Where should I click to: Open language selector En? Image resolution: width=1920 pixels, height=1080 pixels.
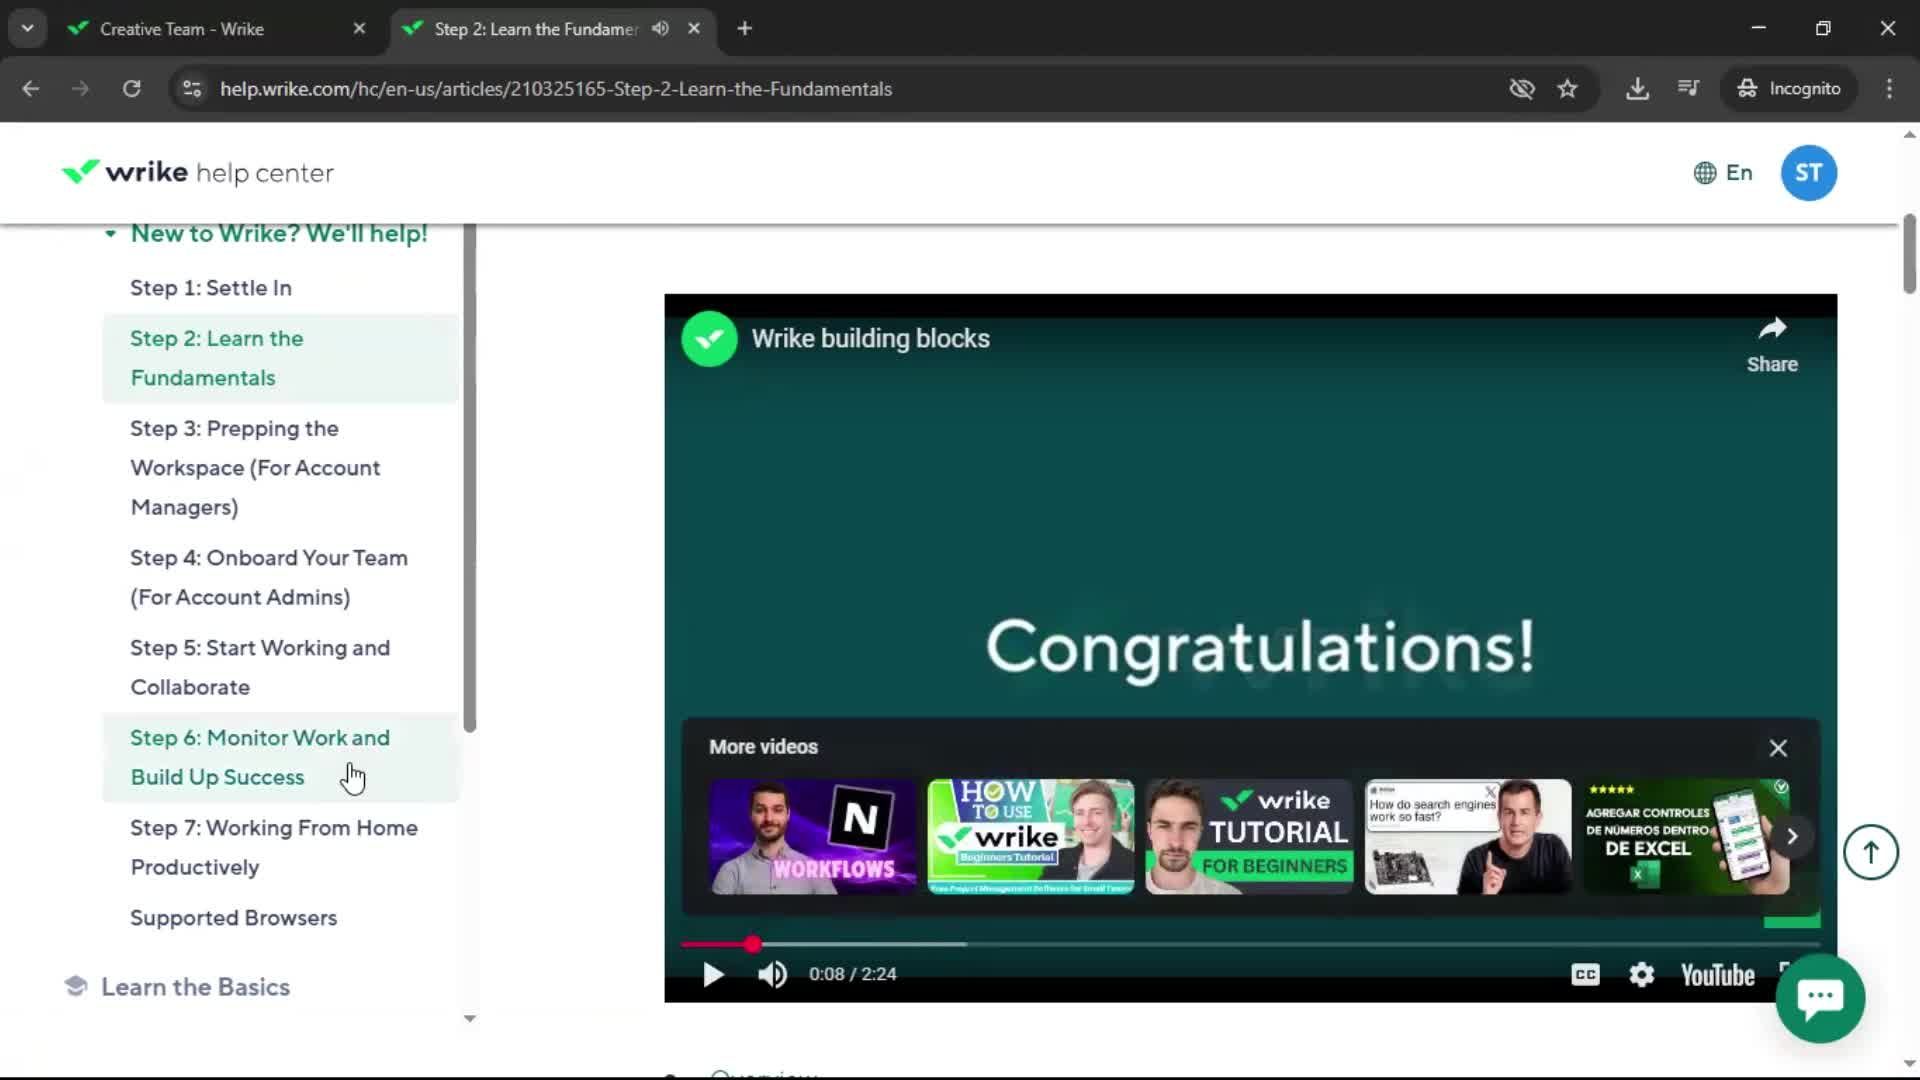click(1723, 173)
